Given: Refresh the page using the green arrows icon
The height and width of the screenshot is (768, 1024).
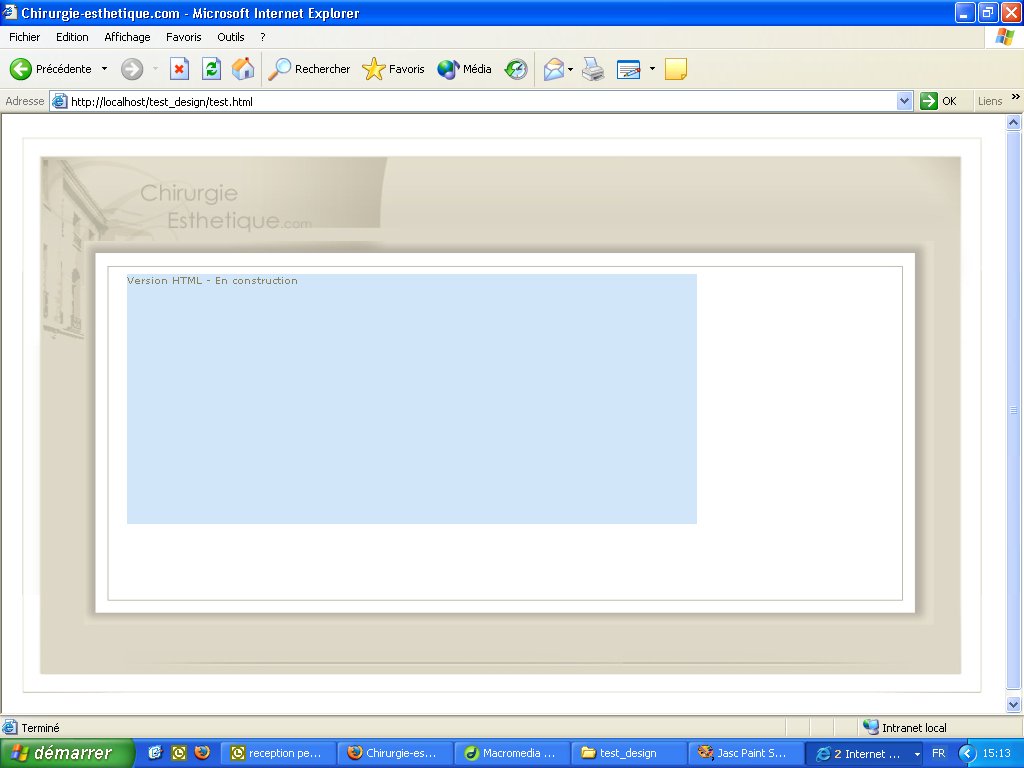Looking at the screenshot, I should [211, 69].
